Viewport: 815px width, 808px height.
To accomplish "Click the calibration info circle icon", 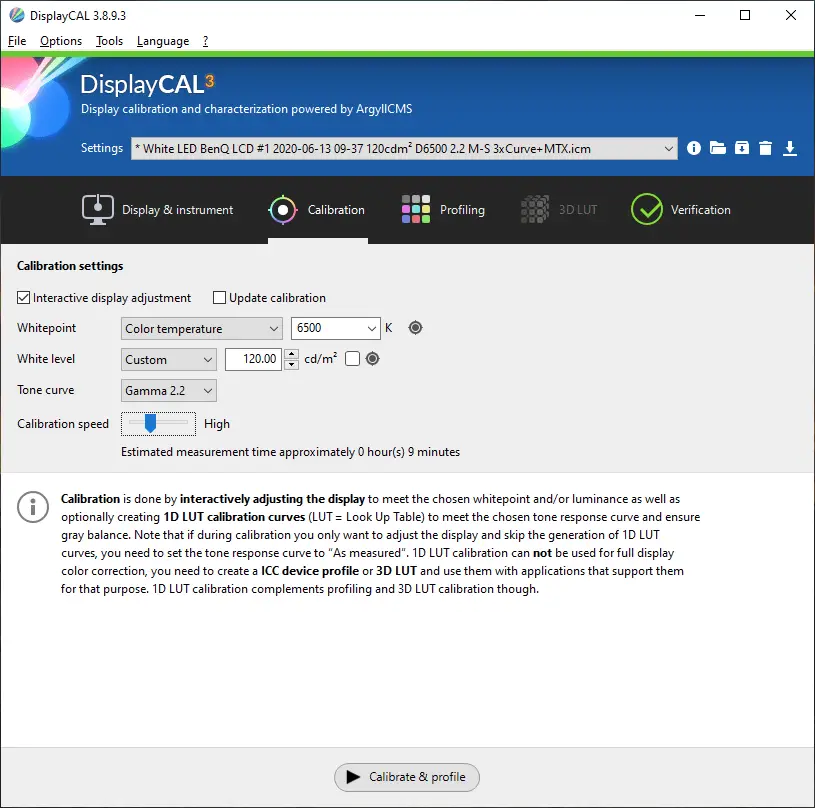I will [33, 507].
